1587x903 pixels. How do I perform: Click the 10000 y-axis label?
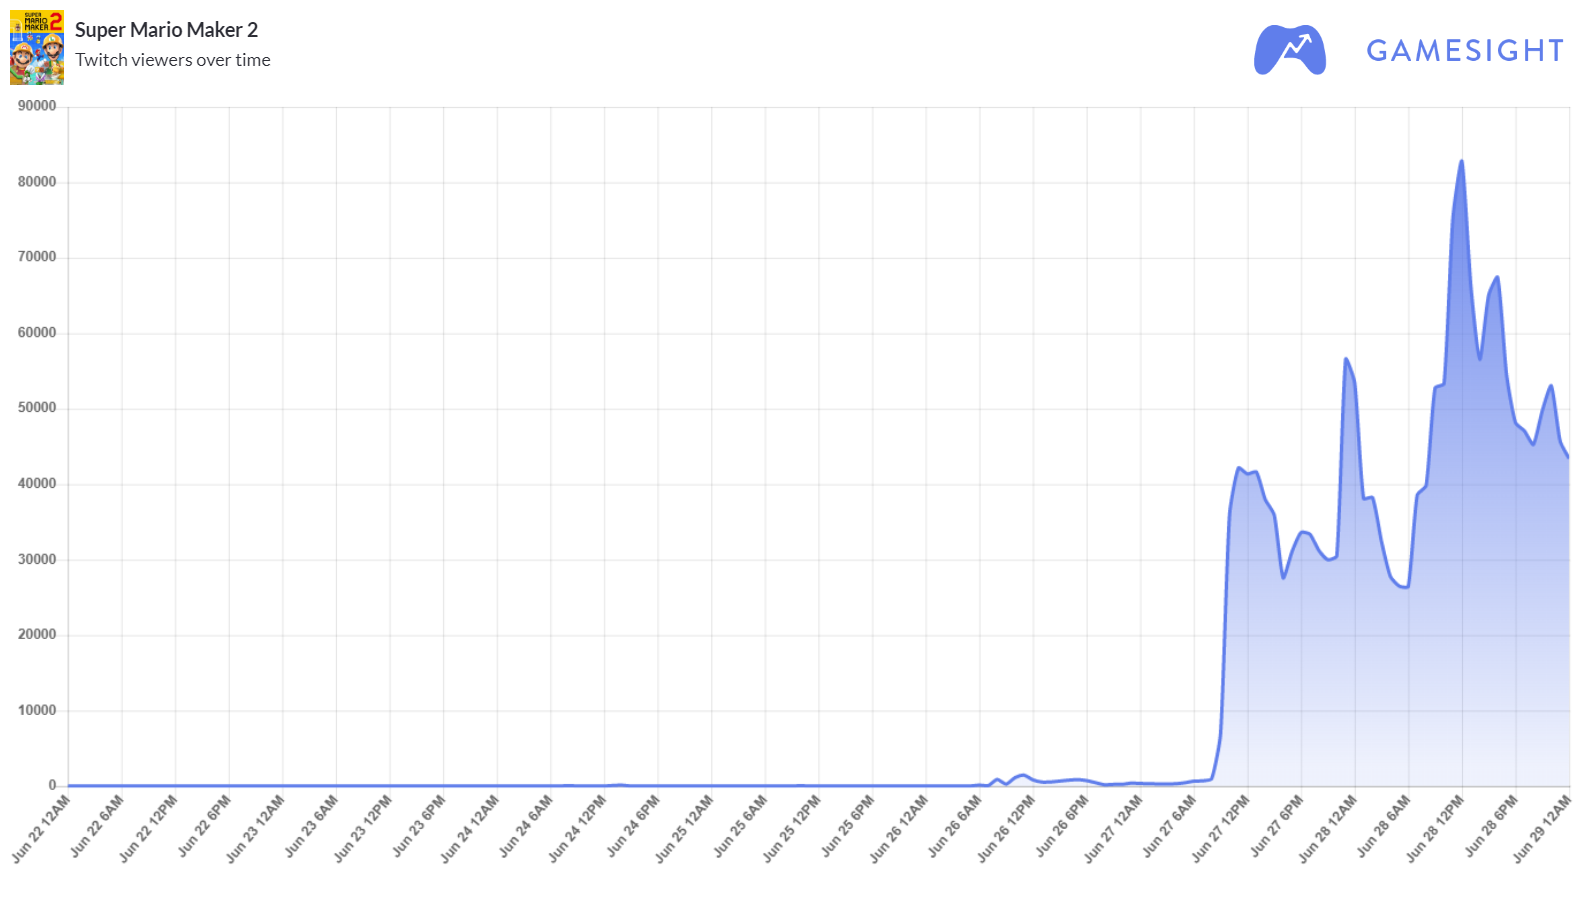pos(37,710)
